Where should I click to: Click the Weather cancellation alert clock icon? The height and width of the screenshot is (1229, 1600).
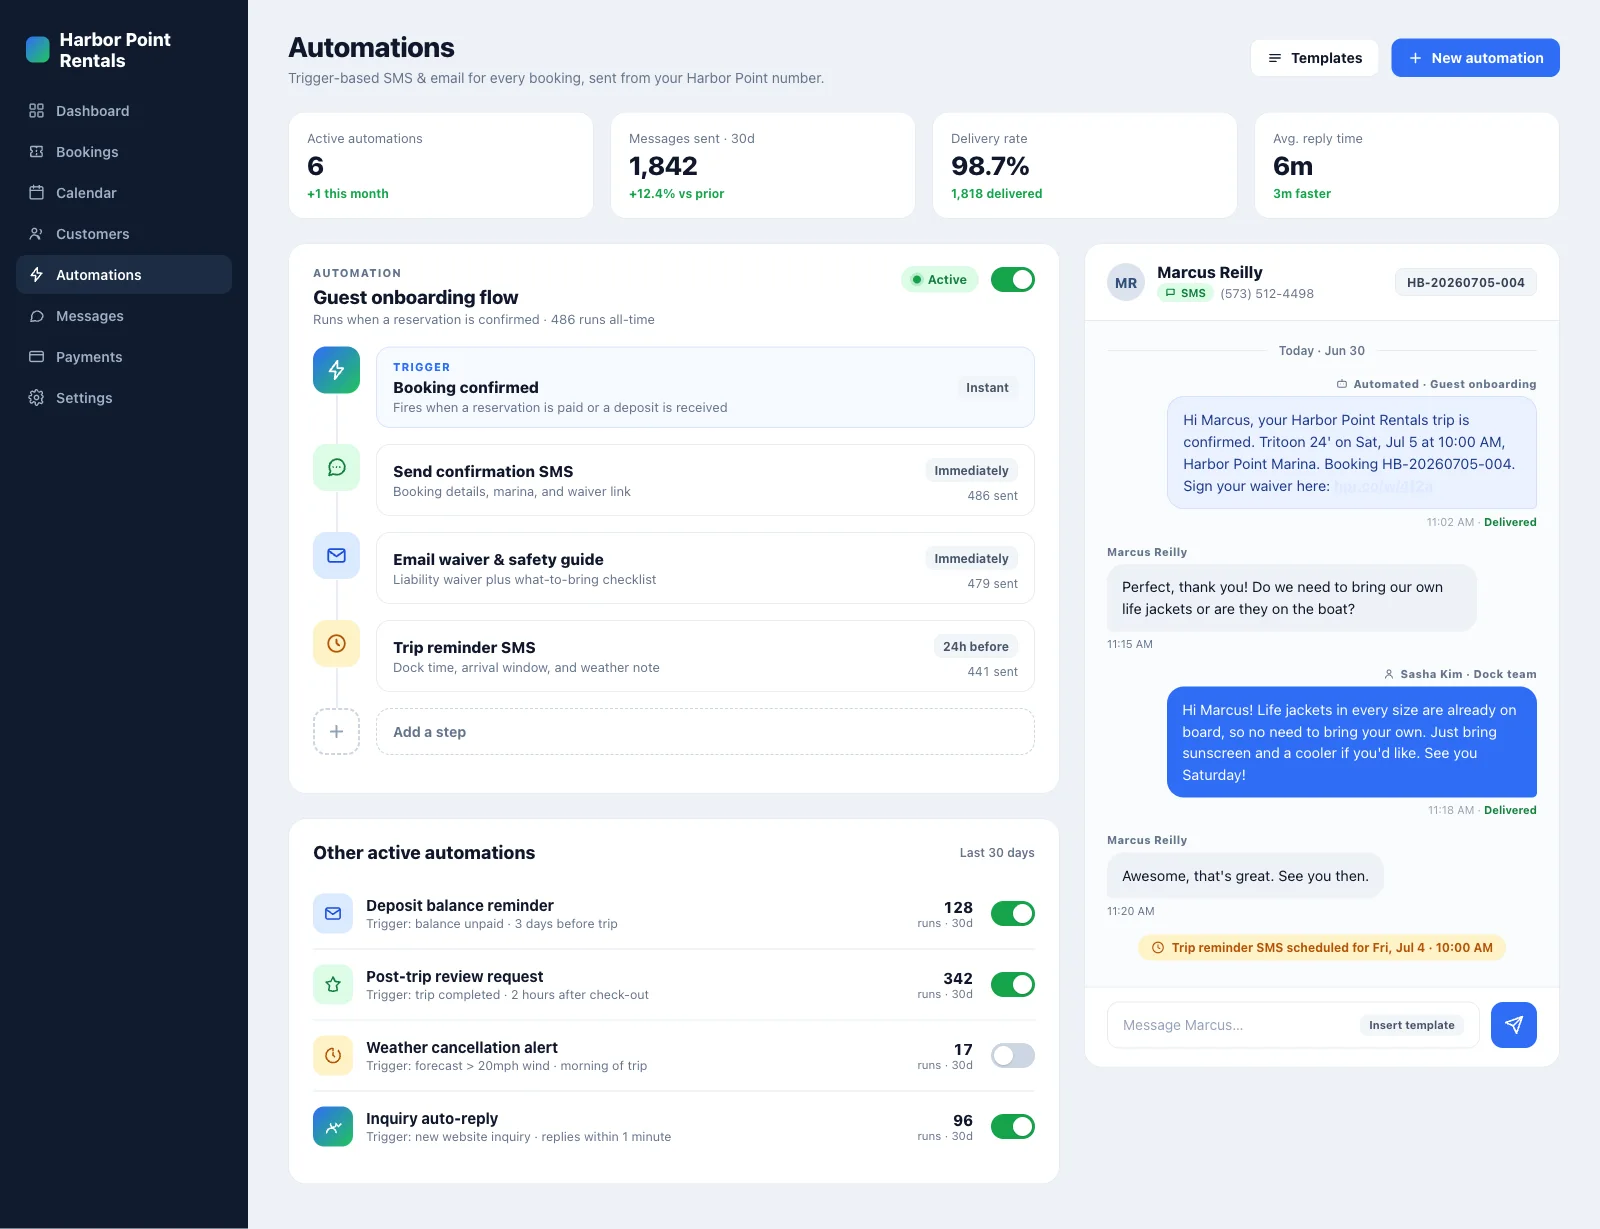(x=333, y=1055)
